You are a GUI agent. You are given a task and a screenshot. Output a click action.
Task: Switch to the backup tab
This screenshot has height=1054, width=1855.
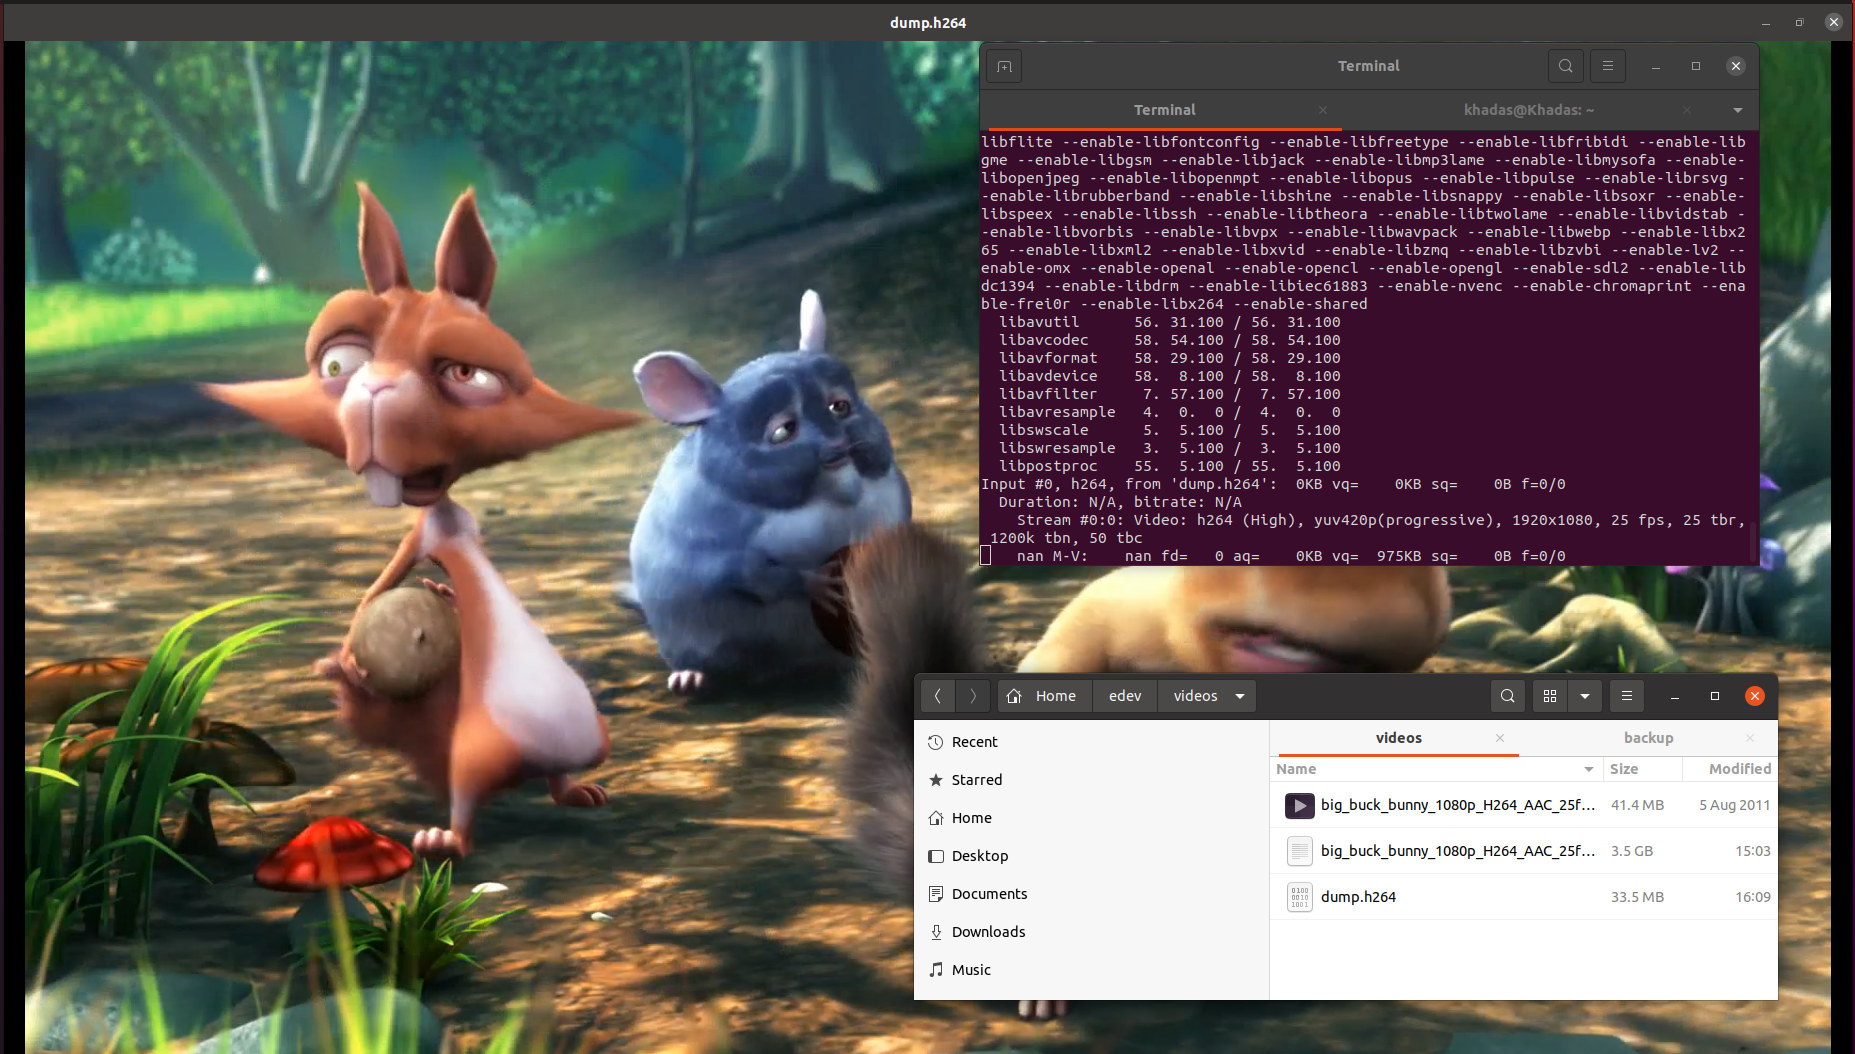(x=1648, y=738)
